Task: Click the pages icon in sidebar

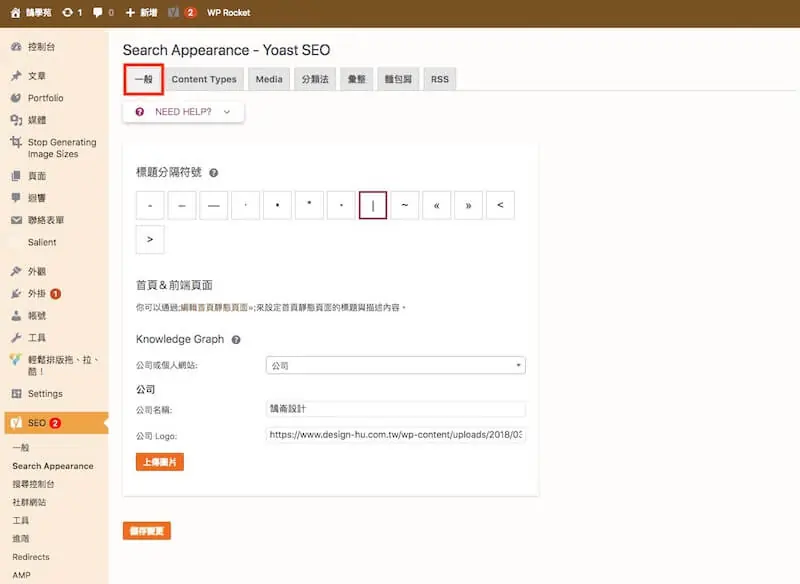Action: pos(16,176)
